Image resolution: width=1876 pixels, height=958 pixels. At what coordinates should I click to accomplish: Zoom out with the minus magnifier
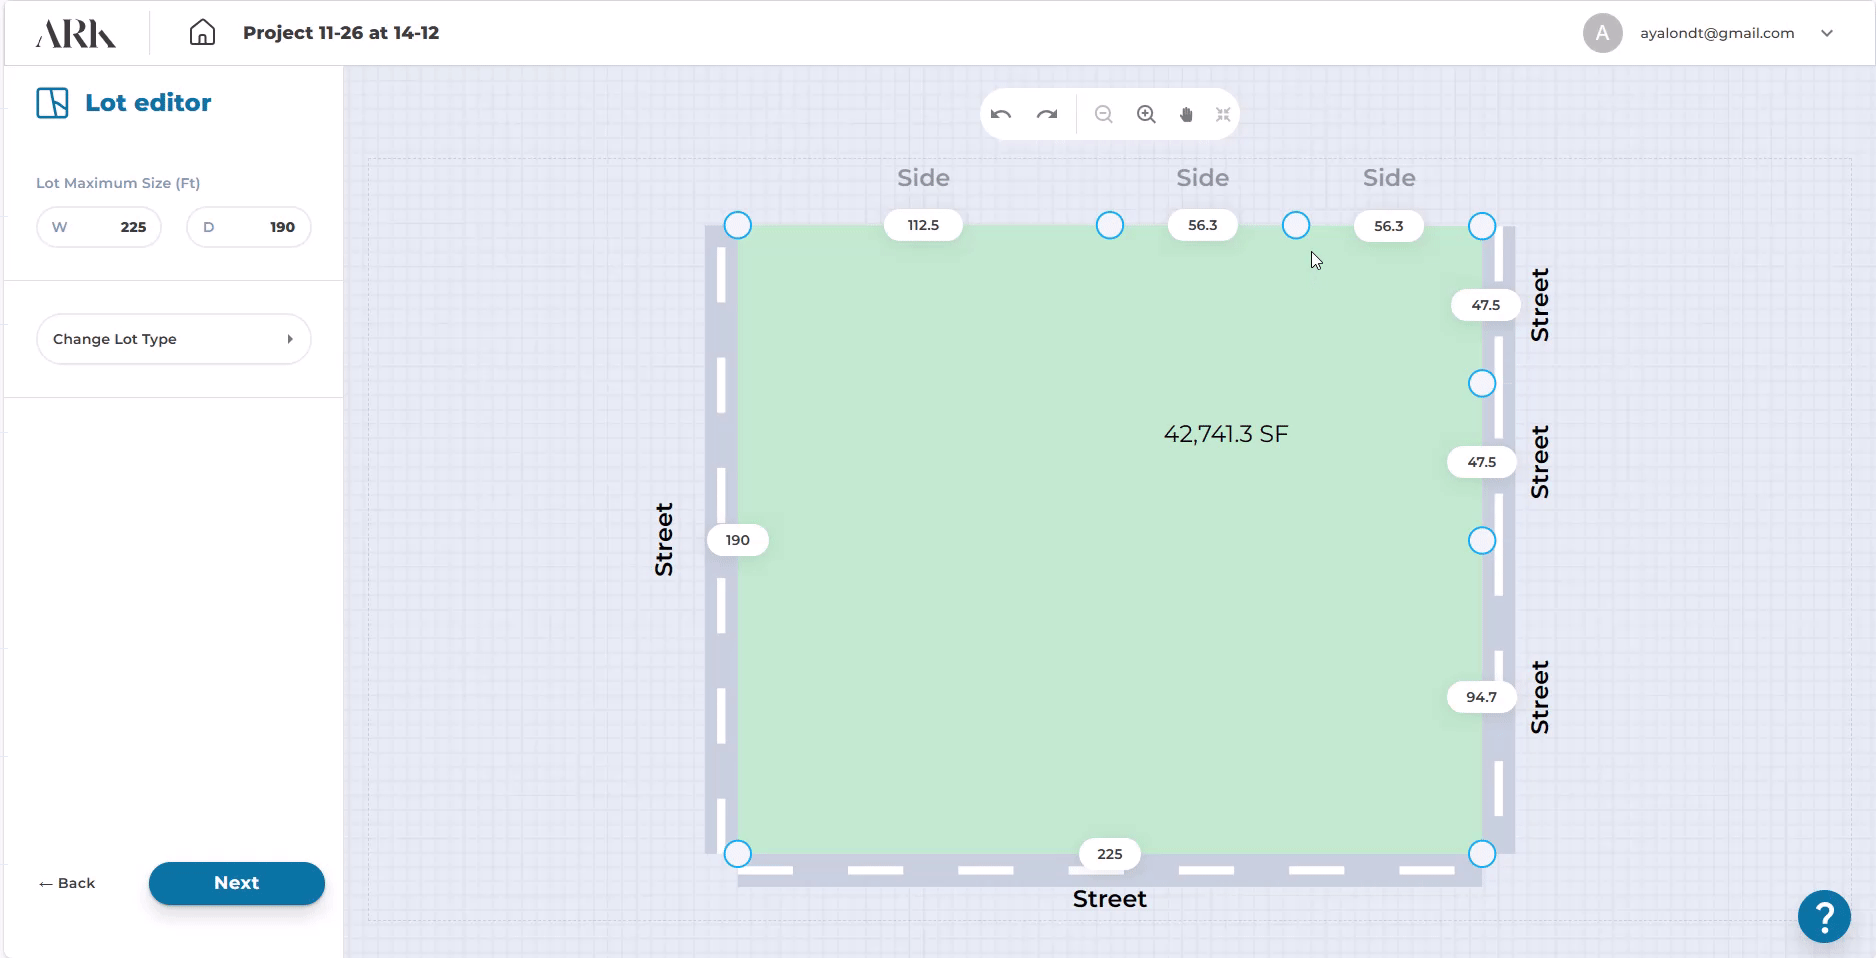pyautogui.click(x=1103, y=114)
